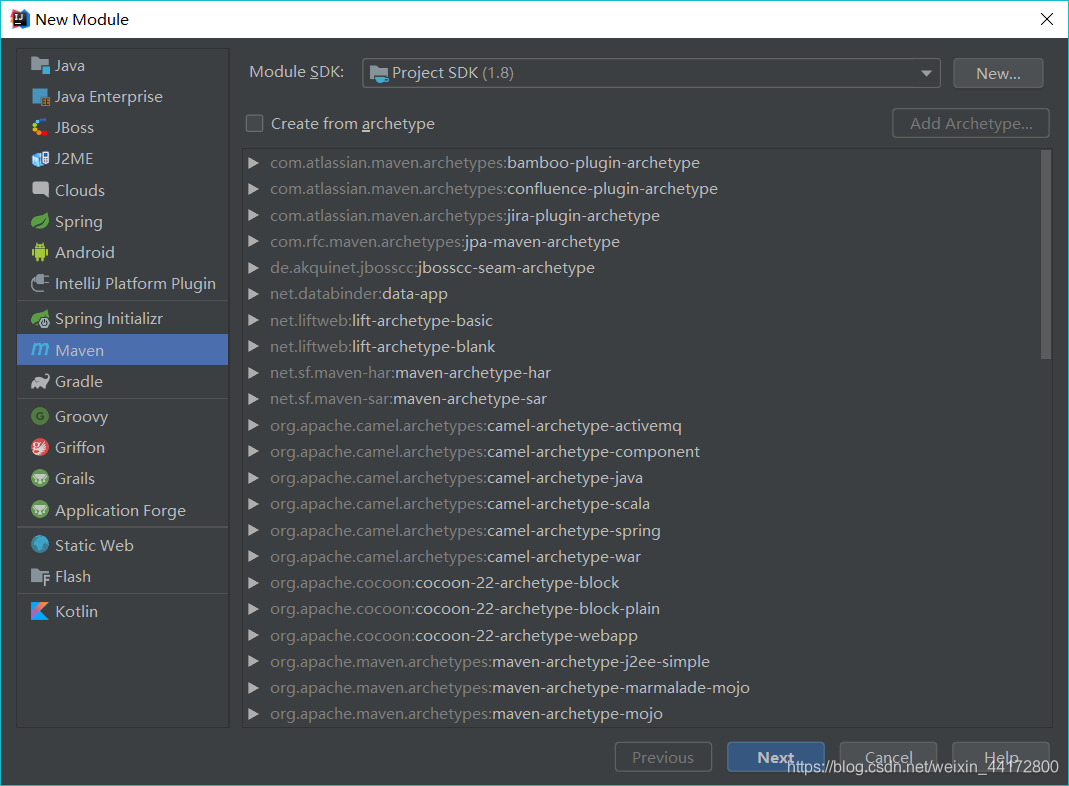This screenshot has height=786, width=1069.
Task: Select the Gradle module type label
Action: click(x=79, y=382)
